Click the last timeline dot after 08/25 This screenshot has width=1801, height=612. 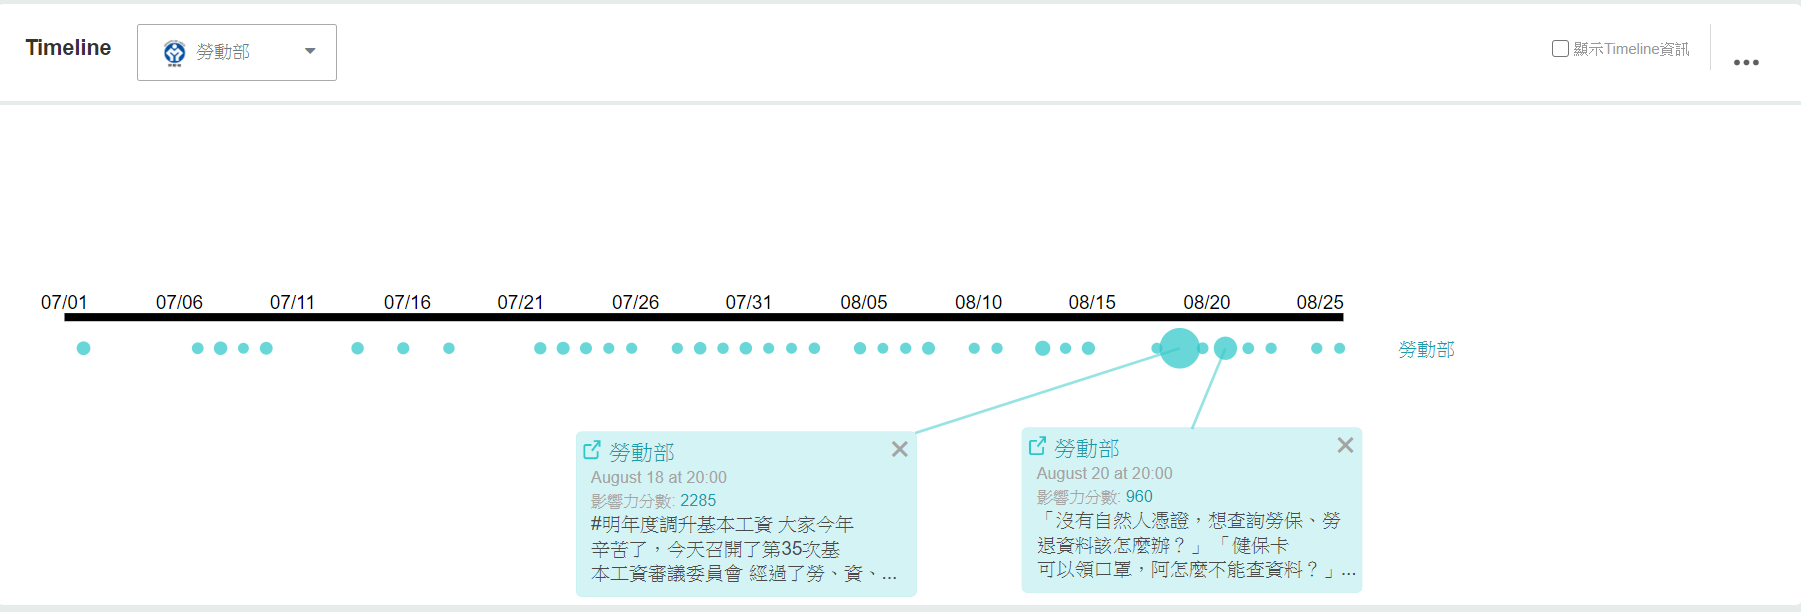[x=1340, y=348]
